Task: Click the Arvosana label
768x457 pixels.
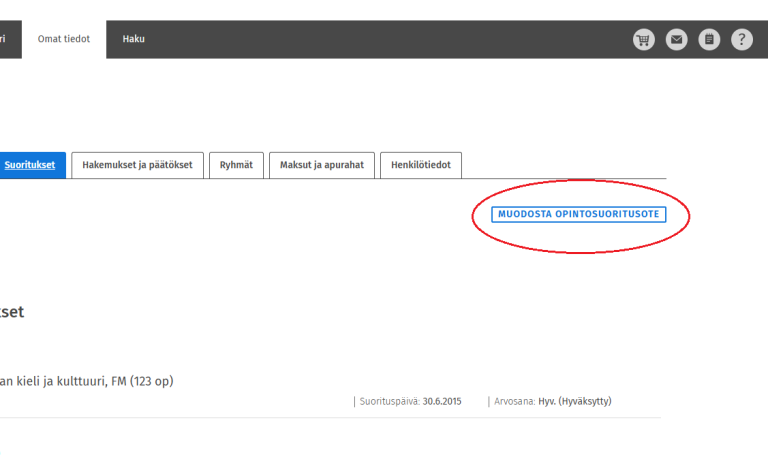Action: pyautogui.click(x=516, y=401)
